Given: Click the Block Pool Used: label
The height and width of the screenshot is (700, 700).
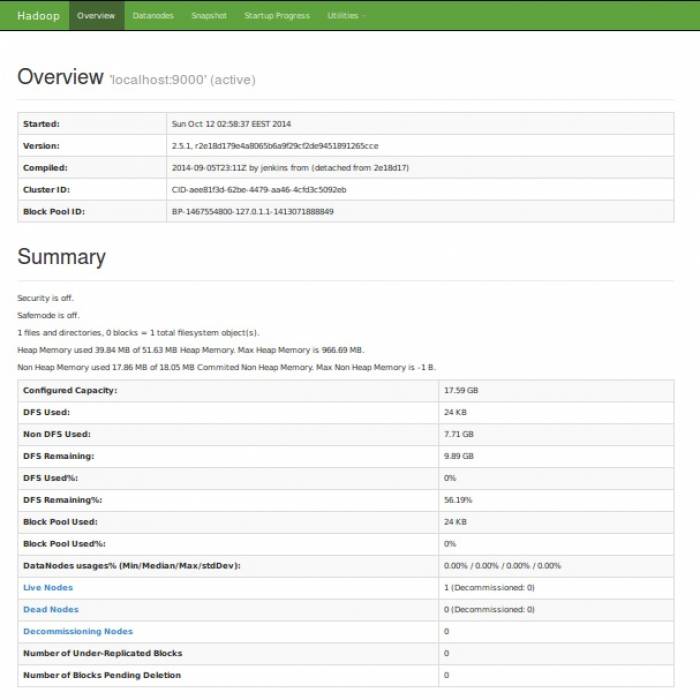Looking at the screenshot, I should point(60,521).
